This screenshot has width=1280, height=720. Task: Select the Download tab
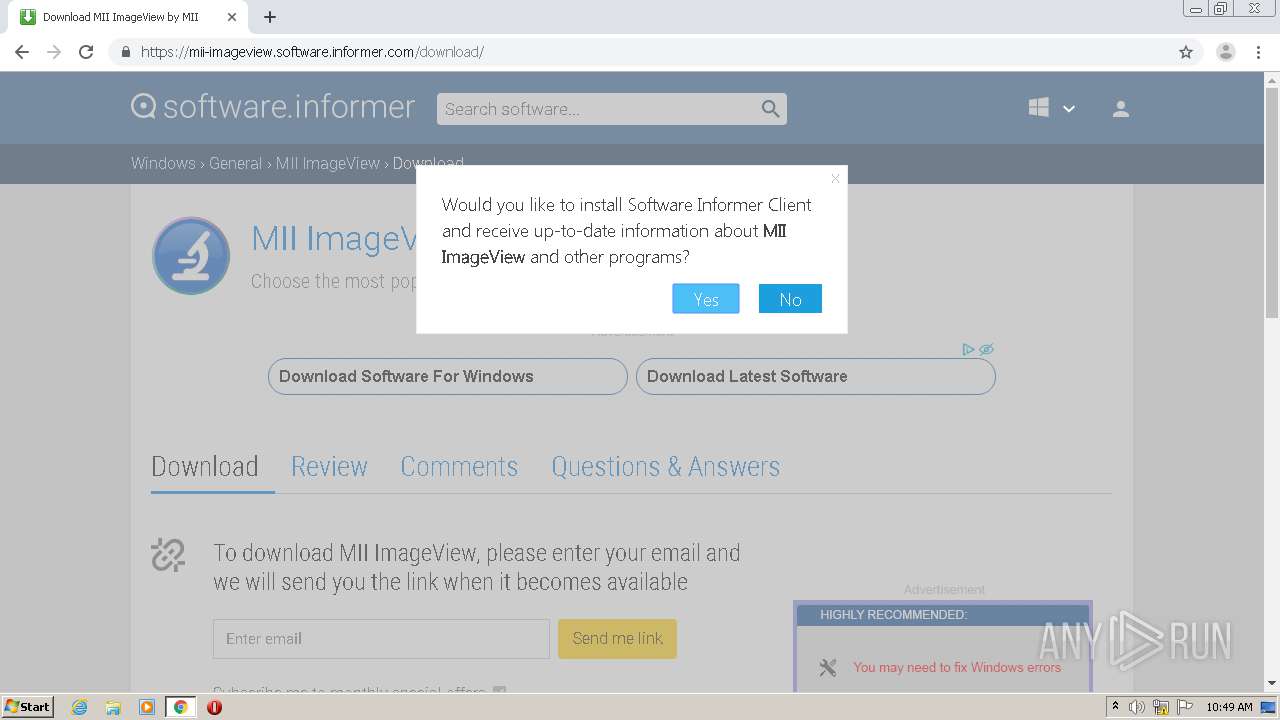click(x=205, y=467)
